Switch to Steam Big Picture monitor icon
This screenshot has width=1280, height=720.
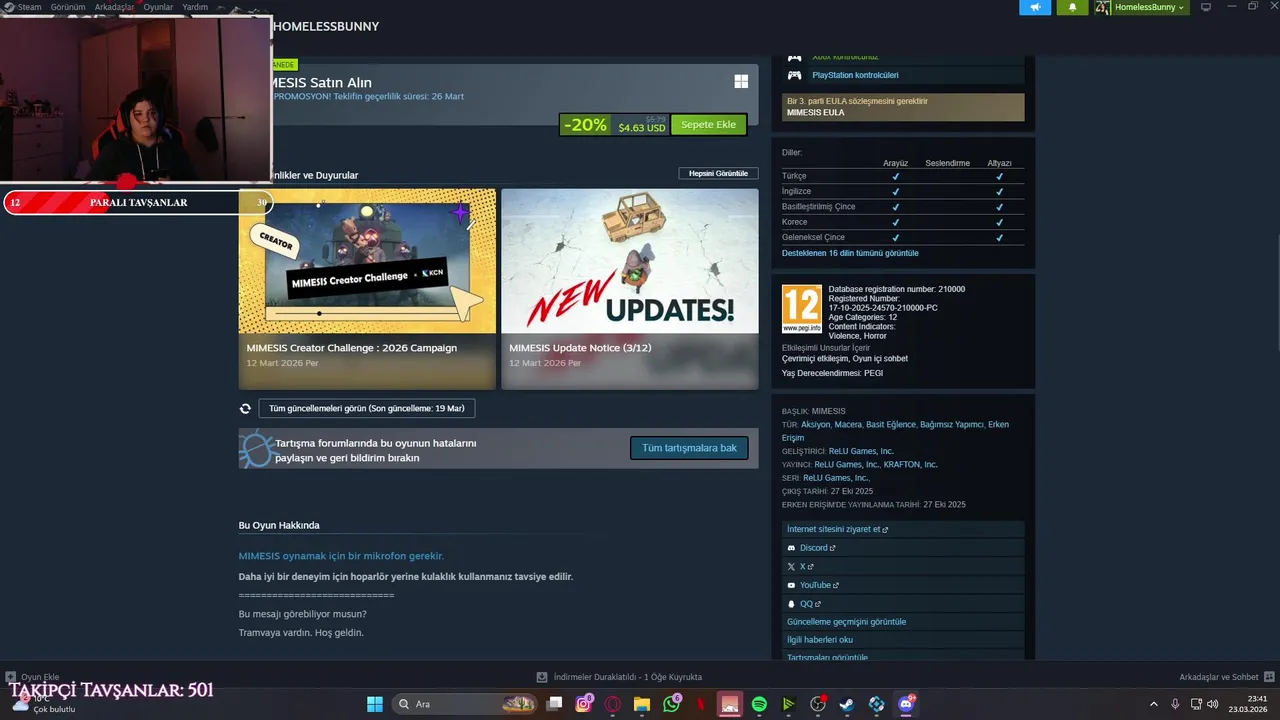click(1206, 7)
